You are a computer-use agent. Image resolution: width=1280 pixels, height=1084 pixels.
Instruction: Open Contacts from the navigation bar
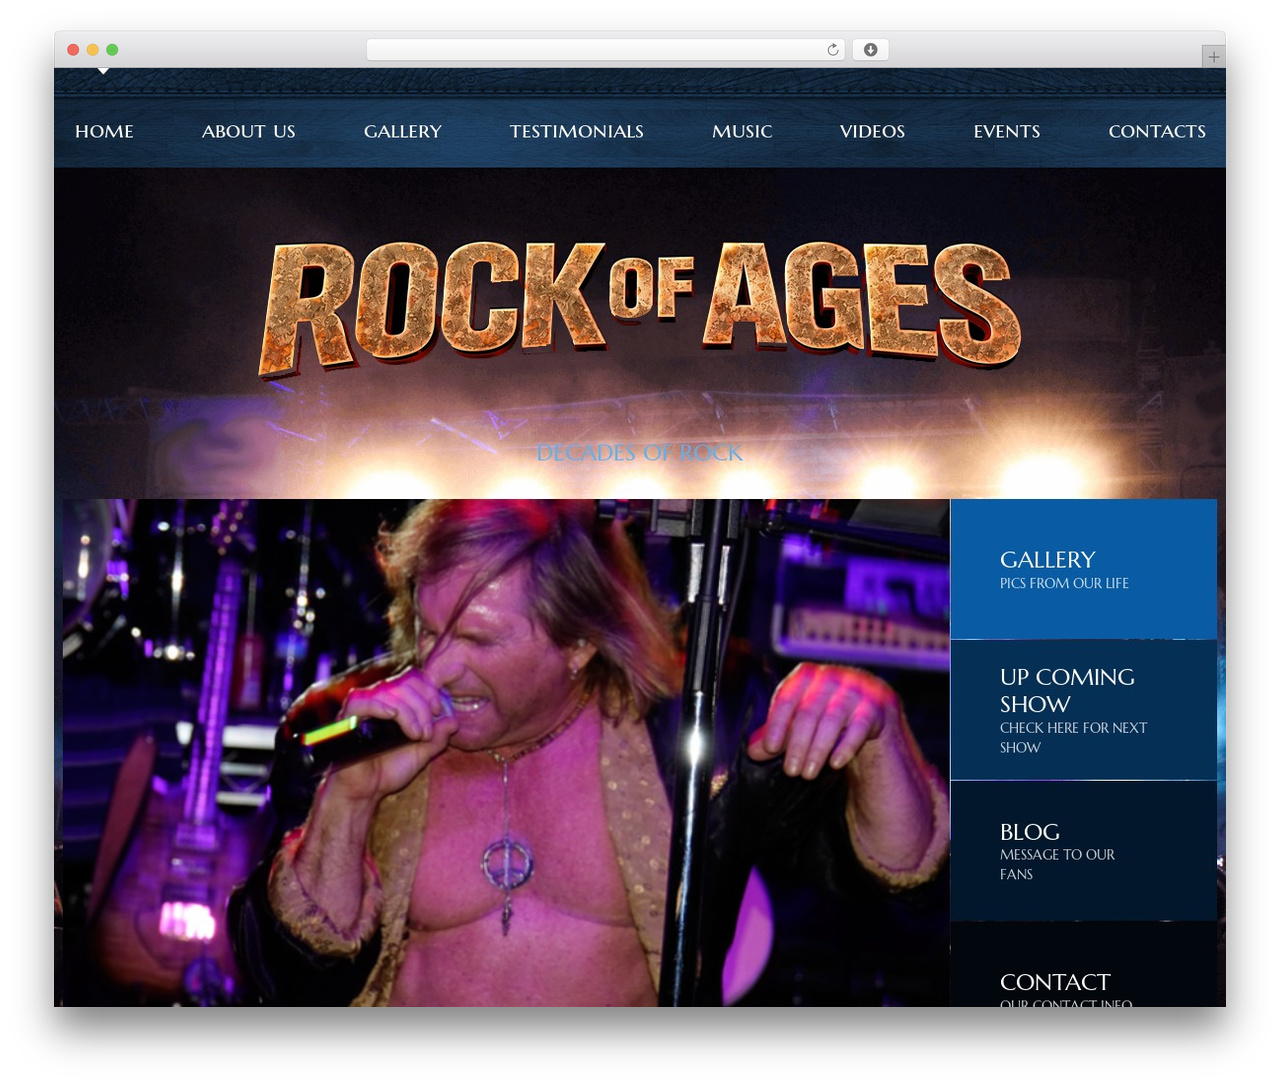[1157, 131]
